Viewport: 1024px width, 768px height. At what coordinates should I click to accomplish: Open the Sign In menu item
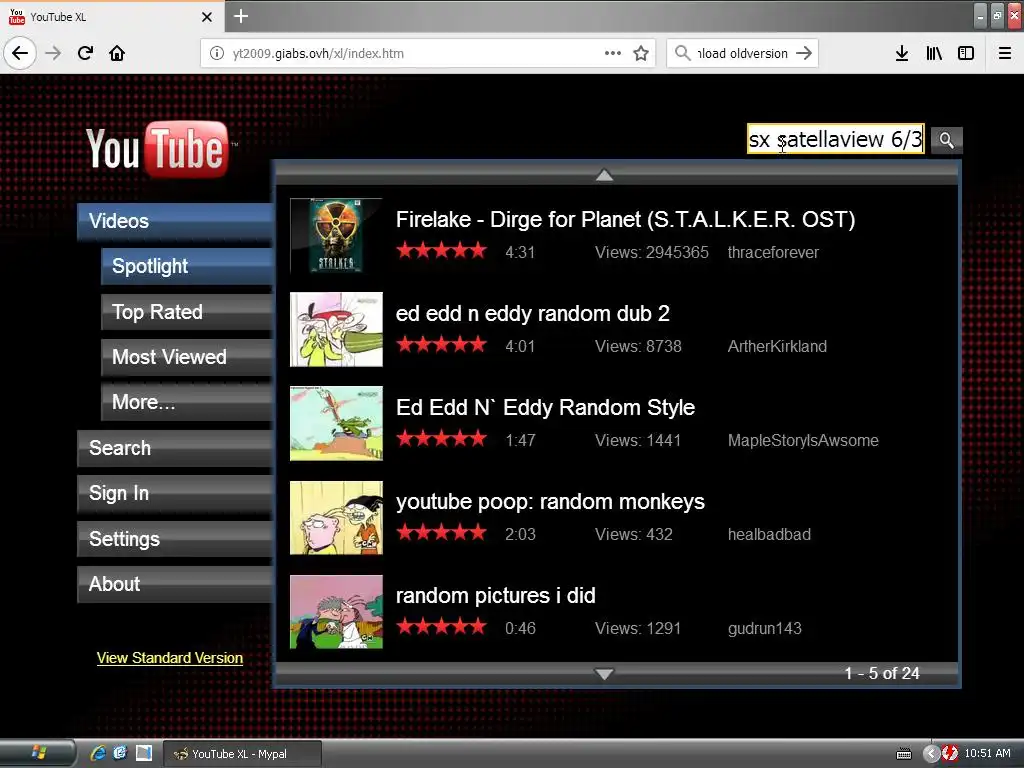pyautogui.click(x=174, y=494)
